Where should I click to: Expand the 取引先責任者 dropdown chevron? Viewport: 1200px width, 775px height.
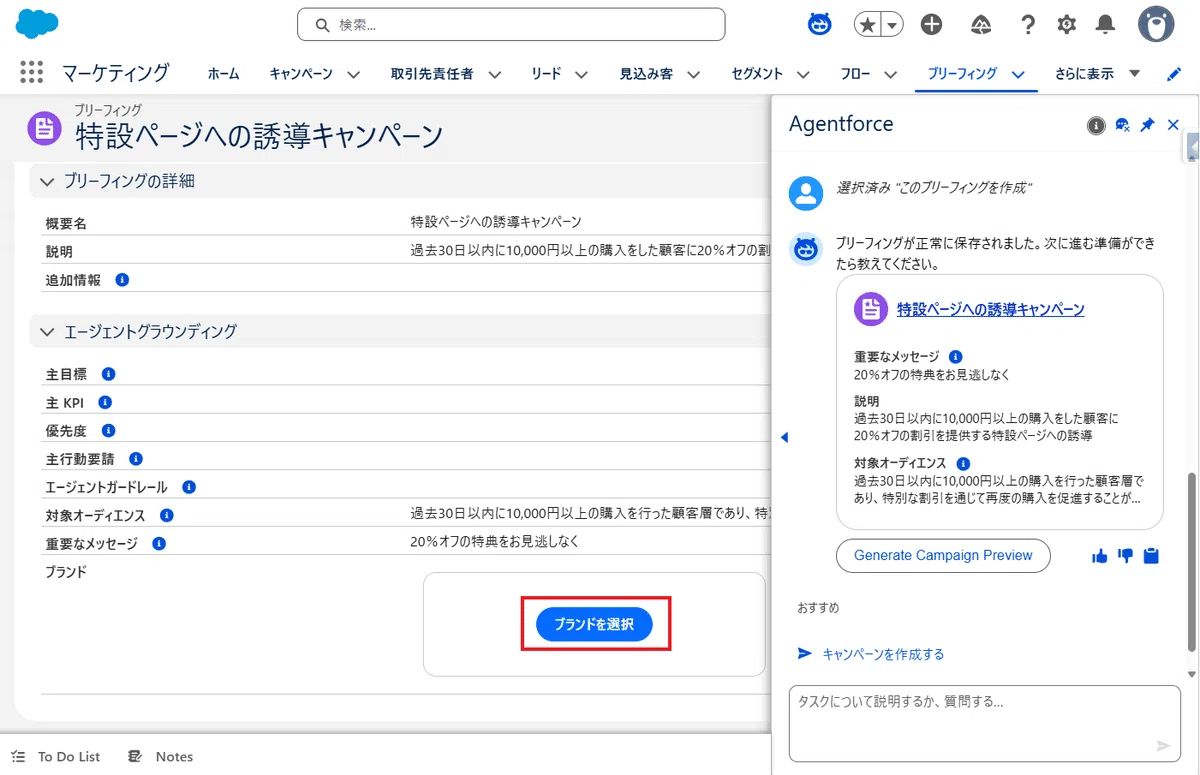(x=494, y=74)
